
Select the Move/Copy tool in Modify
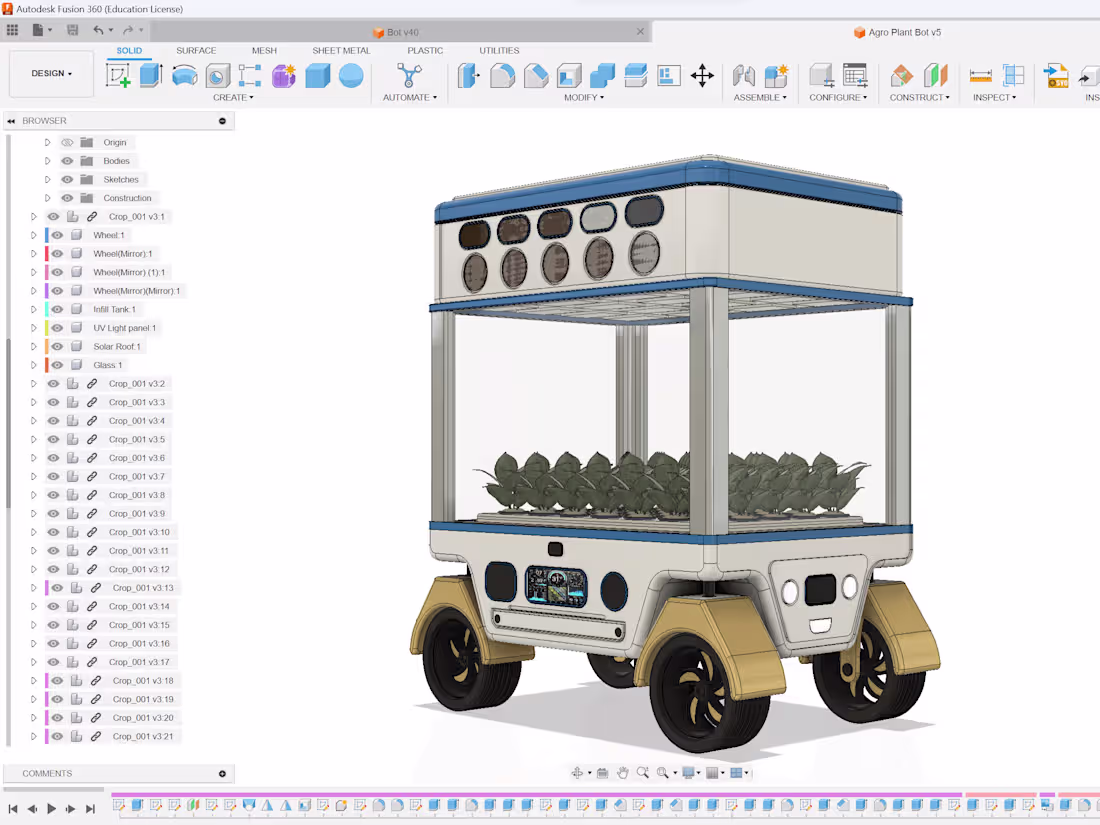pos(703,76)
